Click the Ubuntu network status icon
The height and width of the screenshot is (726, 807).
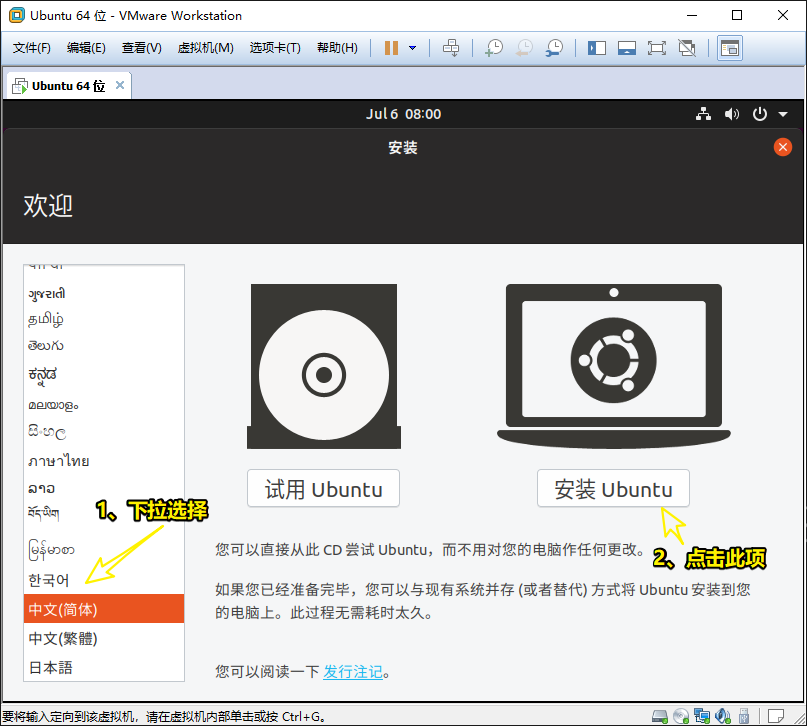[703, 114]
